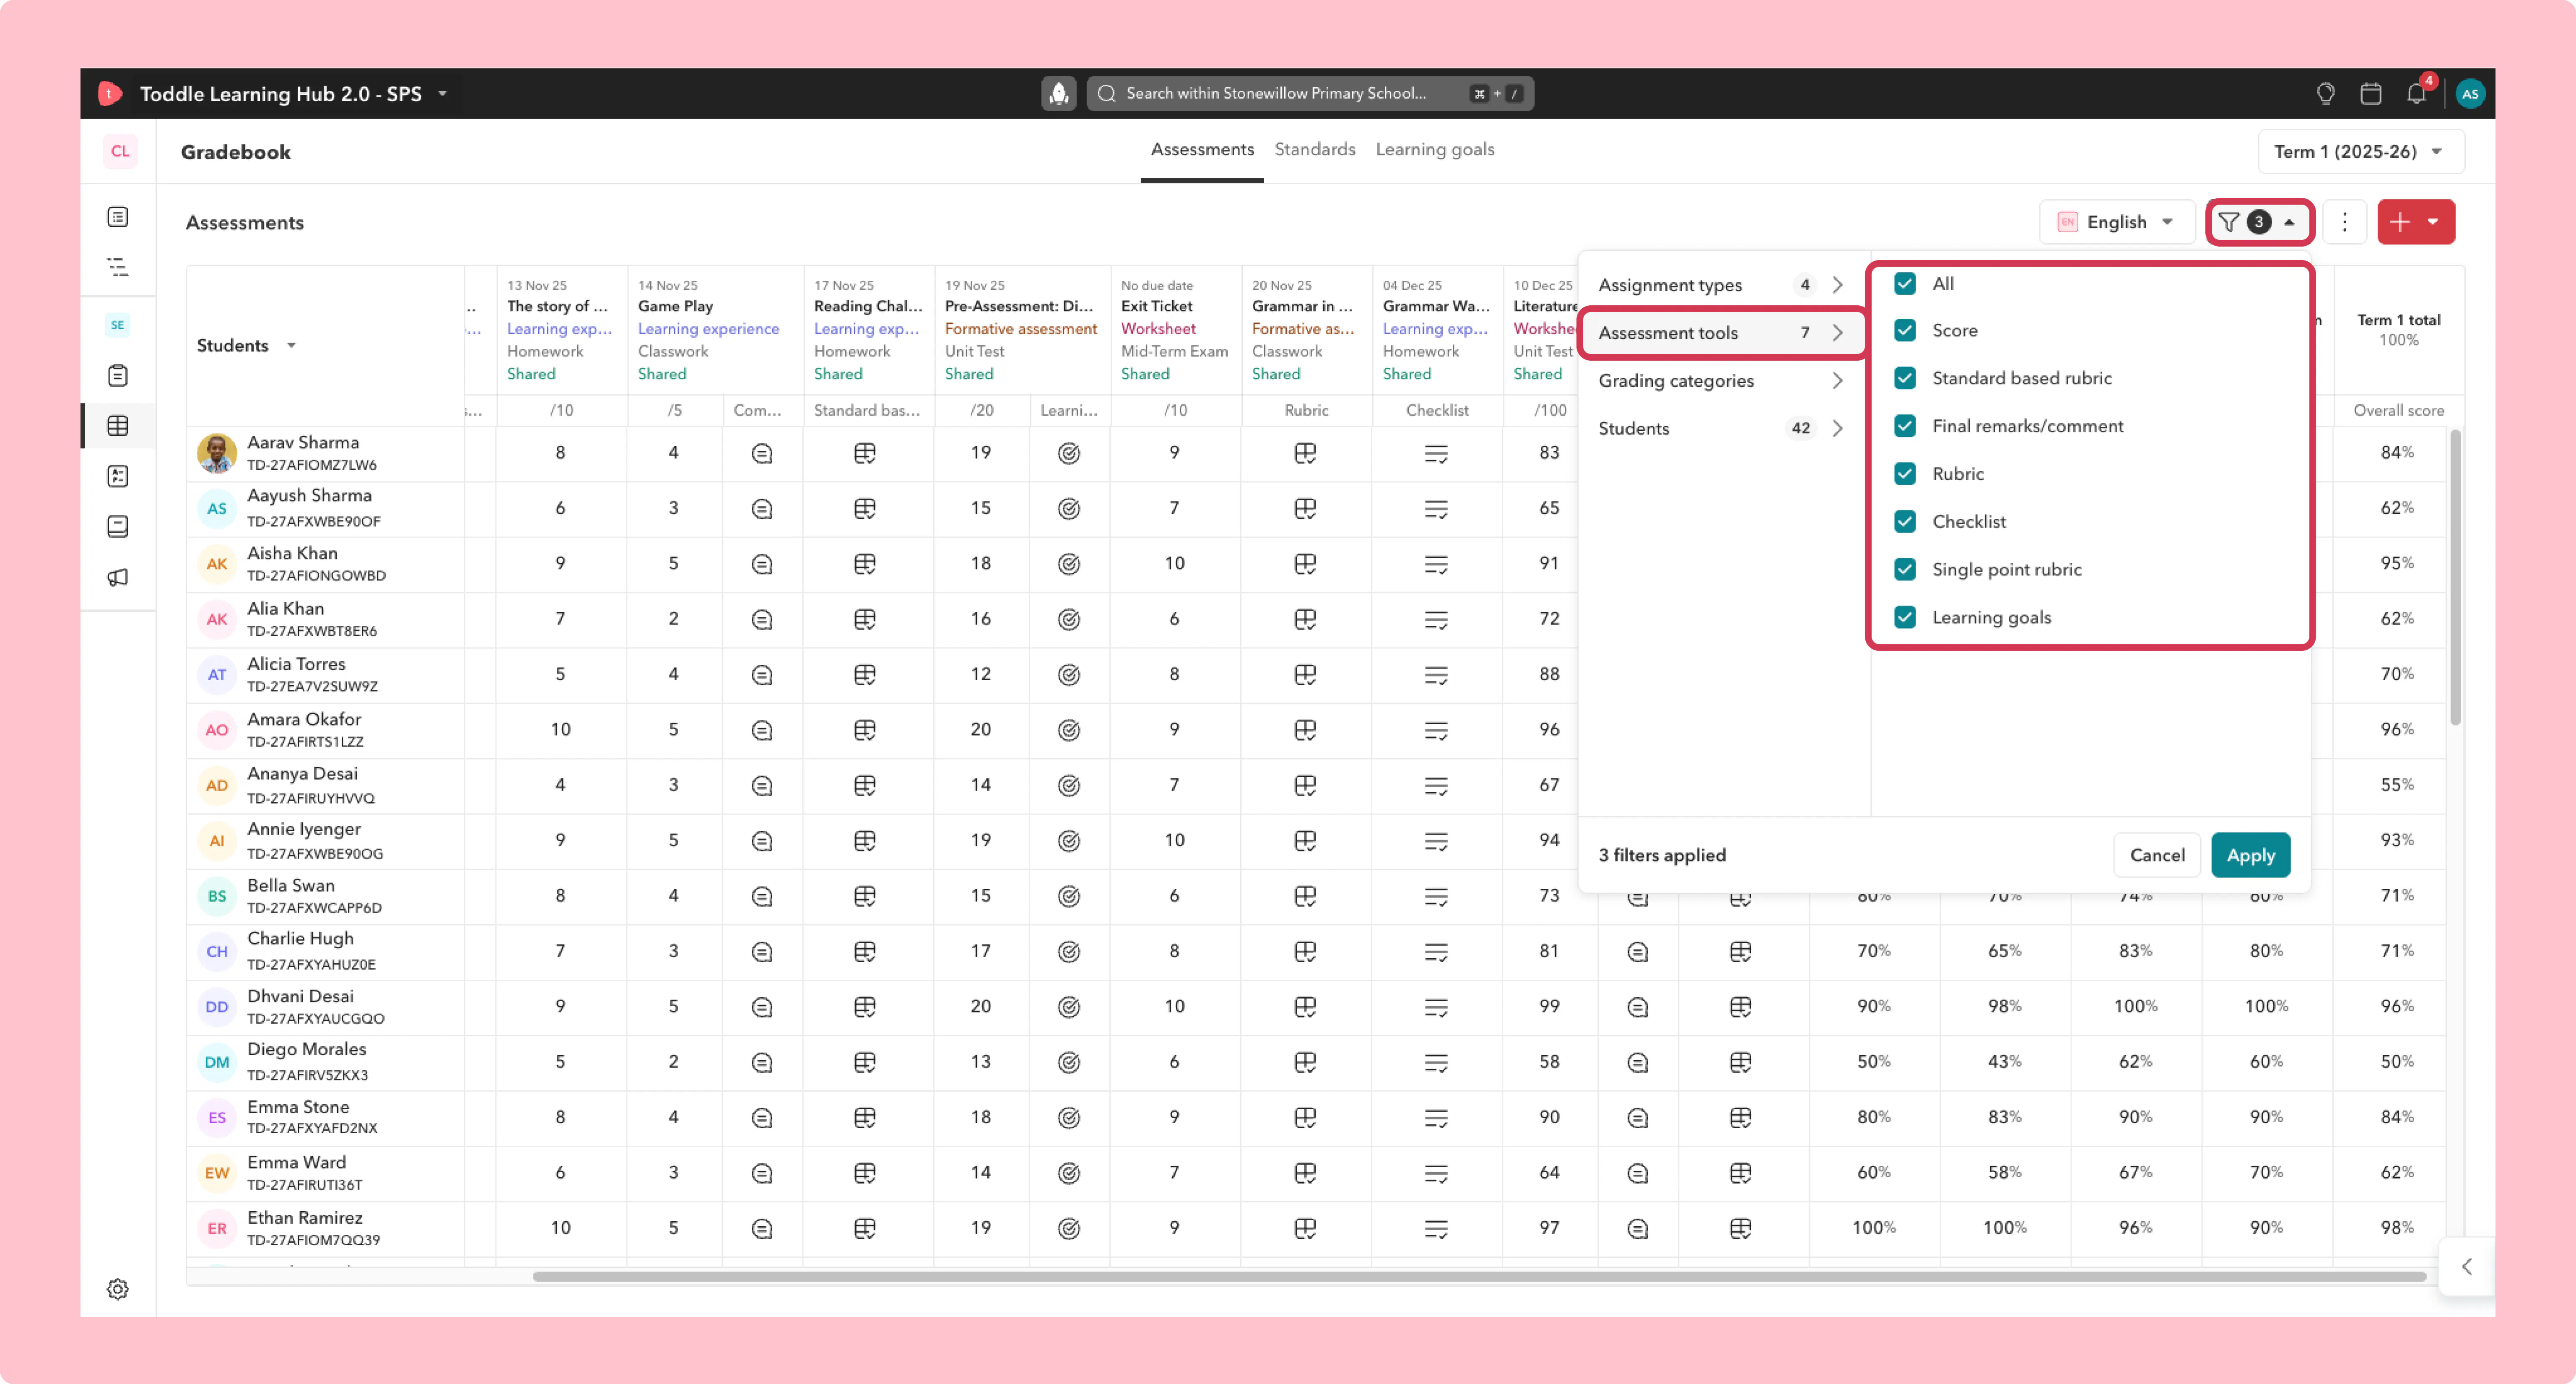Uncheck the All checkbox
The height and width of the screenshot is (1384, 2576).
point(1905,283)
